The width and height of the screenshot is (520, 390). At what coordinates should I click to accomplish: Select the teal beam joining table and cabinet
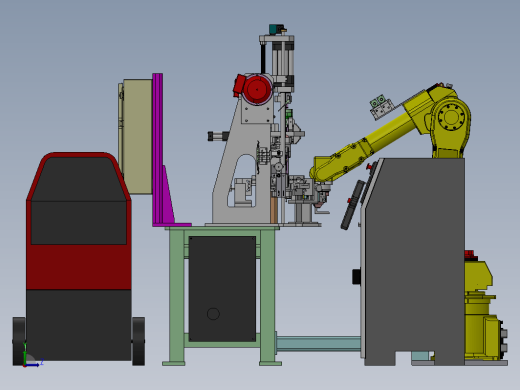click(x=318, y=344)
